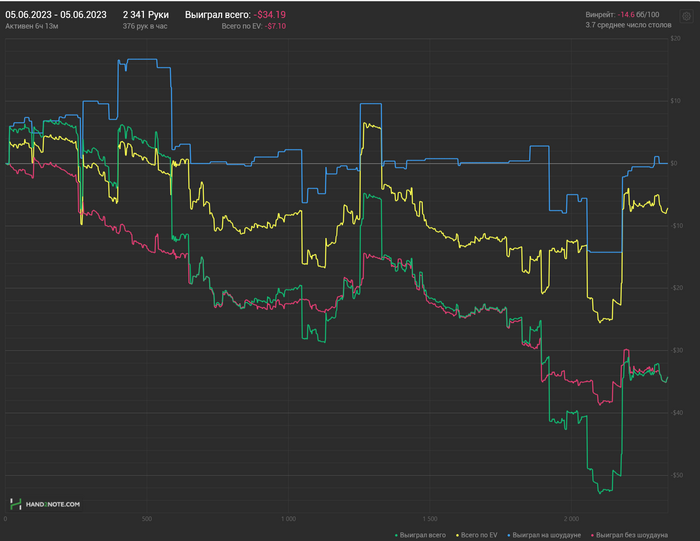Click the 1 000 x-axis label
Screen dimensions: 700x541
(x=288, y=519)
